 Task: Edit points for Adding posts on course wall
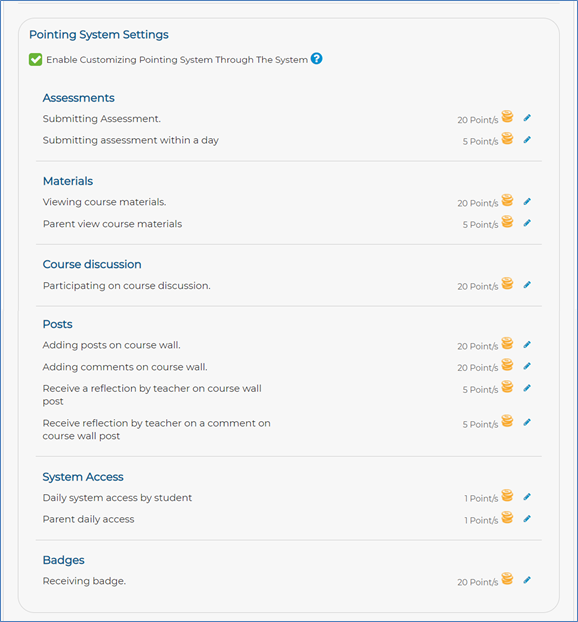527,345
